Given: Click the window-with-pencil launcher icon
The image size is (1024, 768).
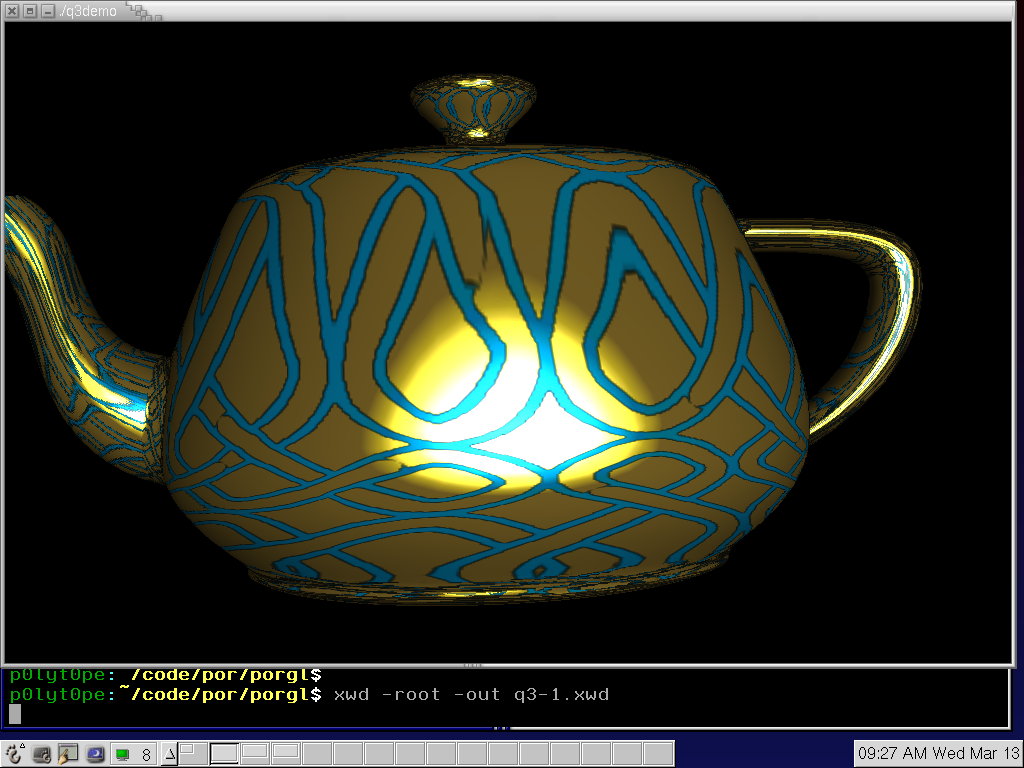Looking at the screenshot, I should click(68, 754).
